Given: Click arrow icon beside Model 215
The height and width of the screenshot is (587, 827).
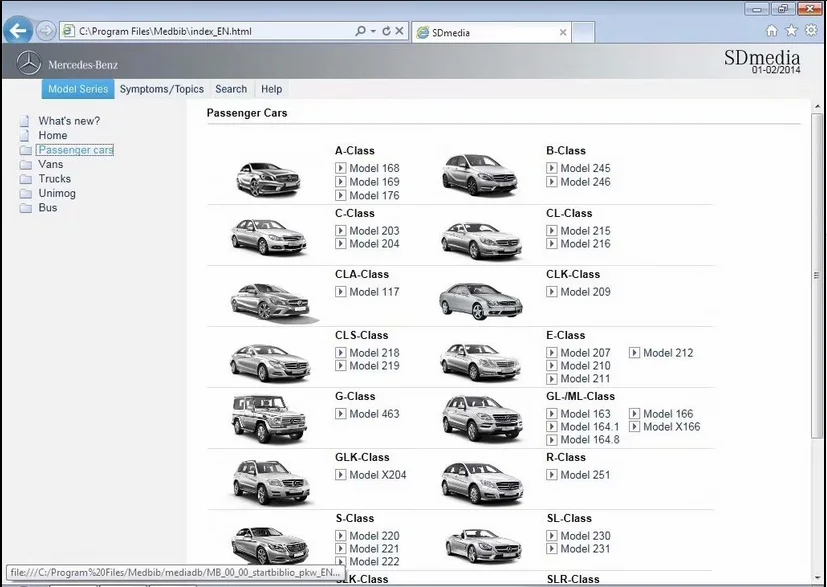Looking at the screenshot, I should [x=551, y=231].
